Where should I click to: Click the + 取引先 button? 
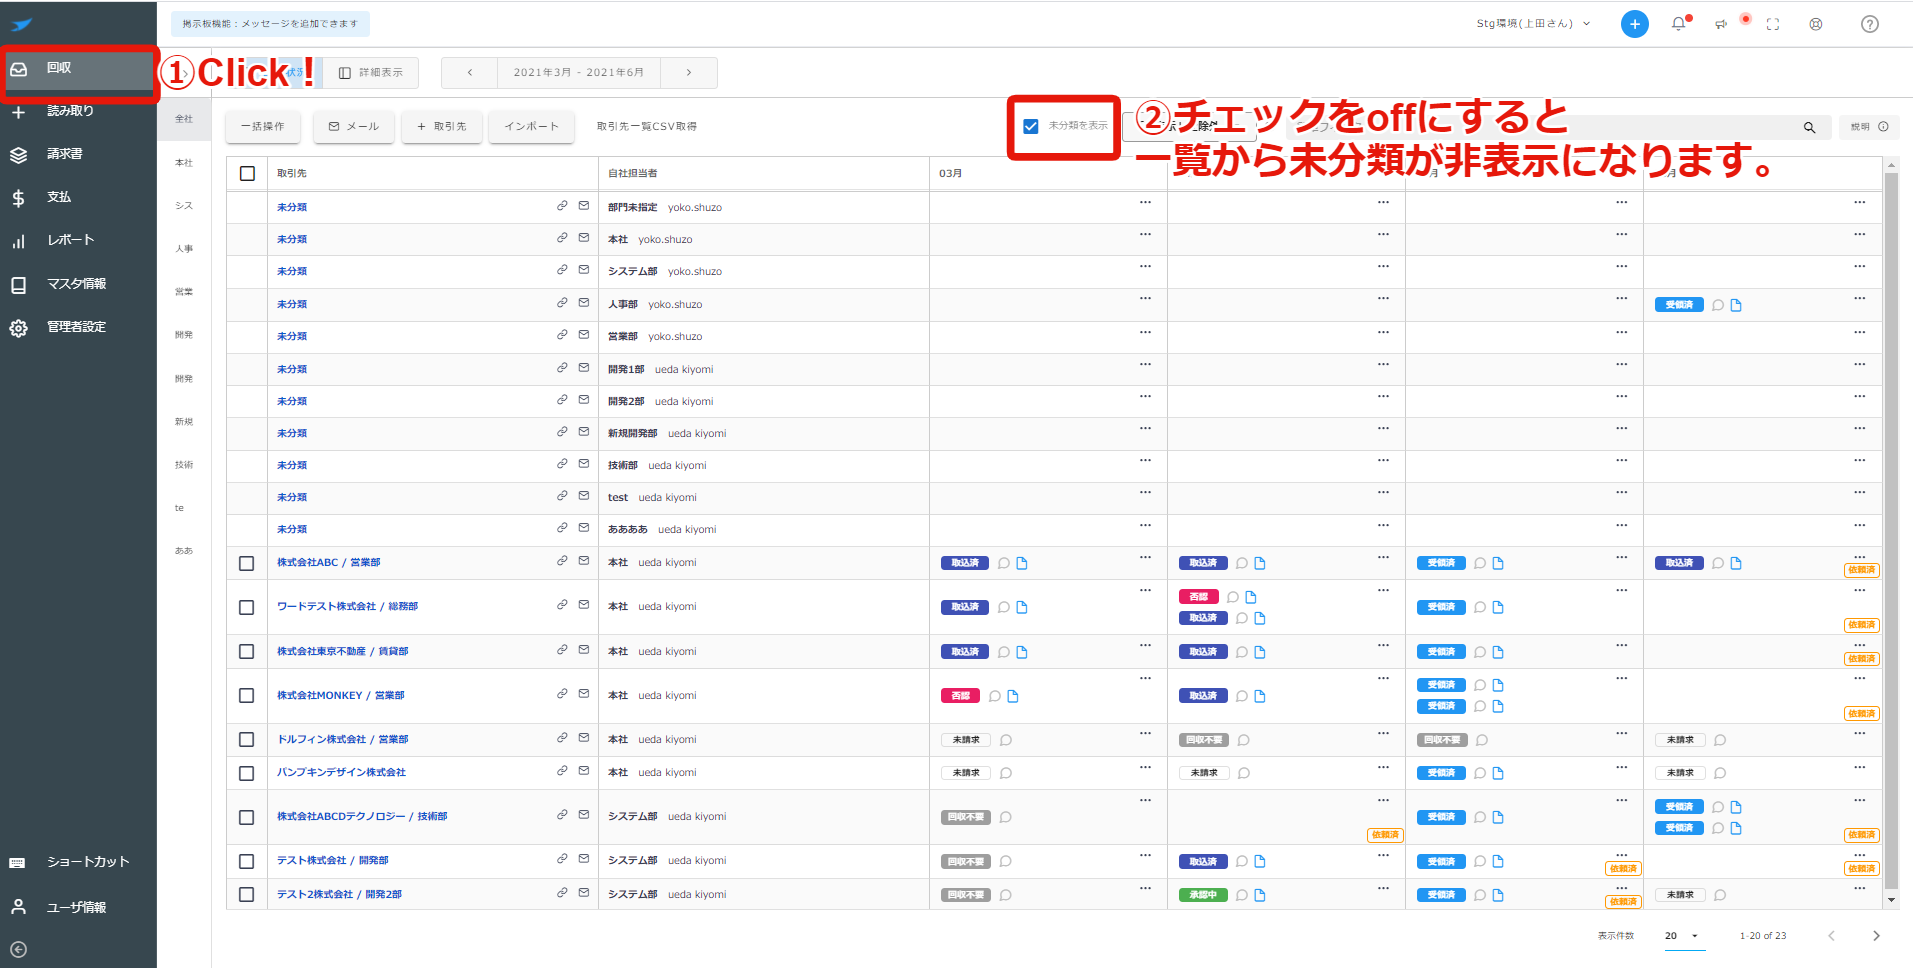(442, 127)
